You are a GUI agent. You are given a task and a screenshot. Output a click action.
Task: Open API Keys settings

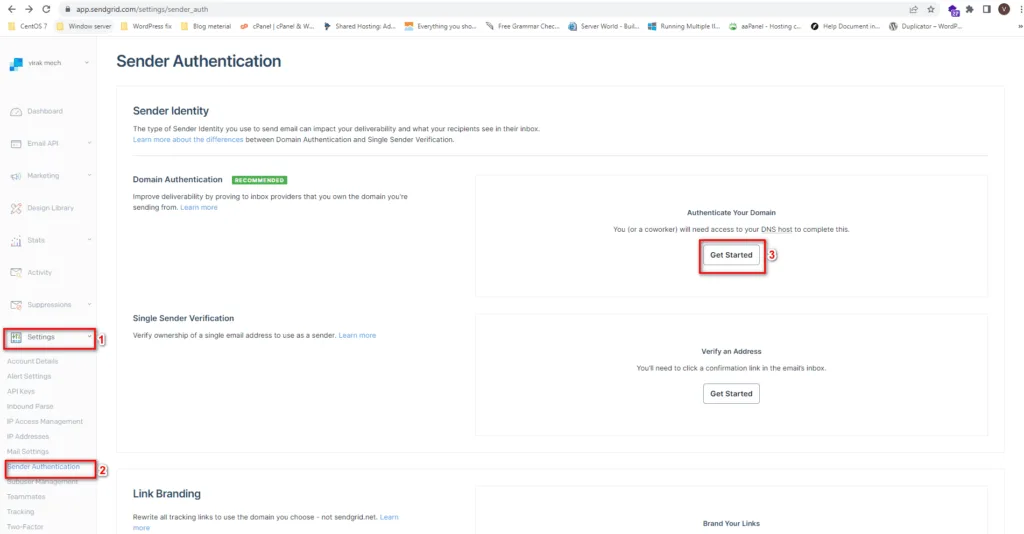click(x=21, y=391)
